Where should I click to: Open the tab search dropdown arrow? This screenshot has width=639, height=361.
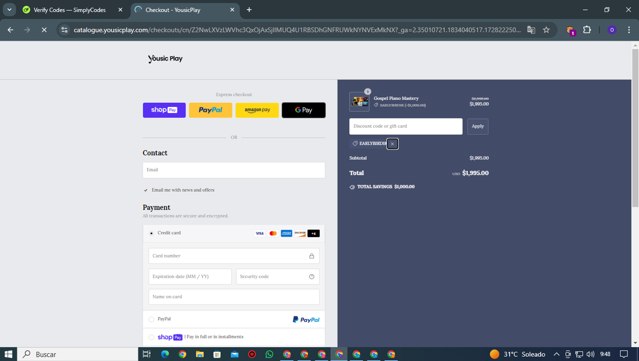point(9,10)
